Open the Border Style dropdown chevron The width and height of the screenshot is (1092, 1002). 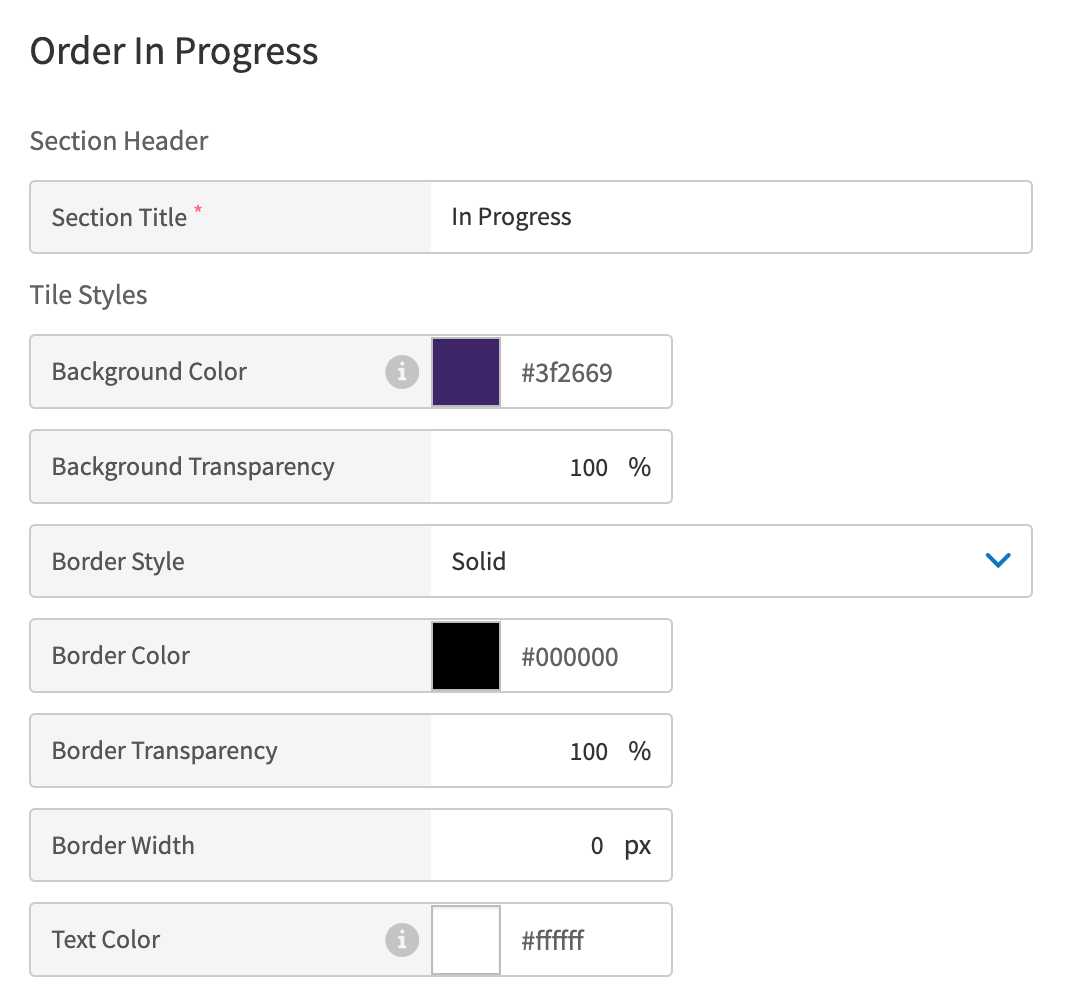[997, 561]
